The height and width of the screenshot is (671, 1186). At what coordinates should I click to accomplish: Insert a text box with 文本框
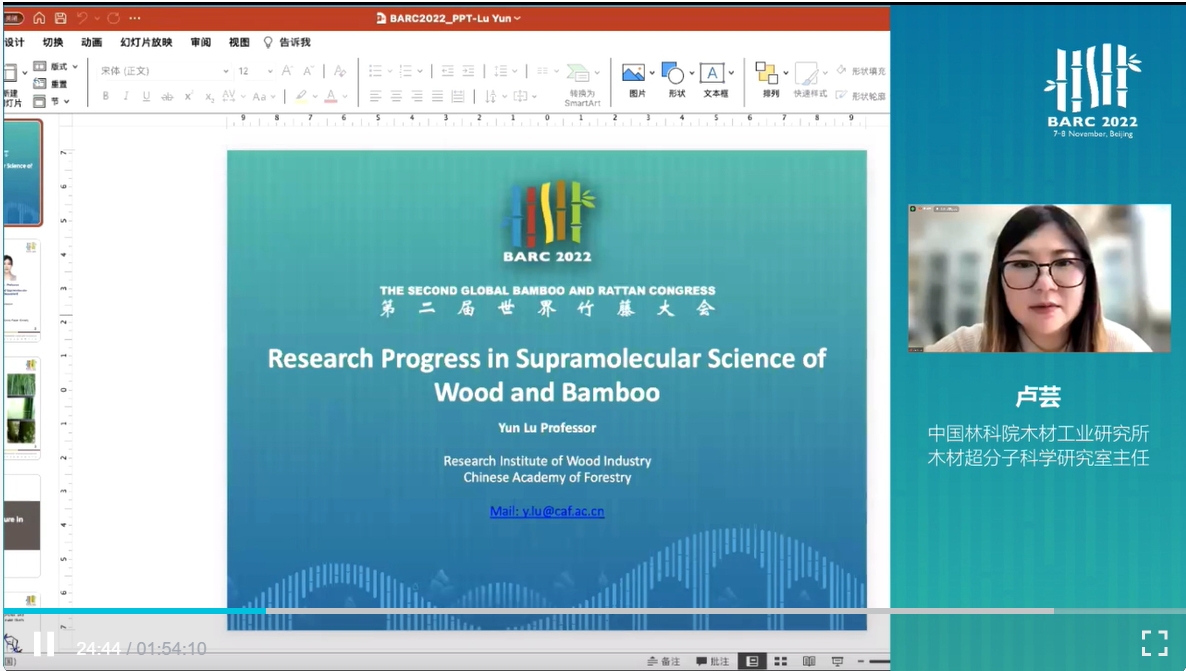[713, 74]
